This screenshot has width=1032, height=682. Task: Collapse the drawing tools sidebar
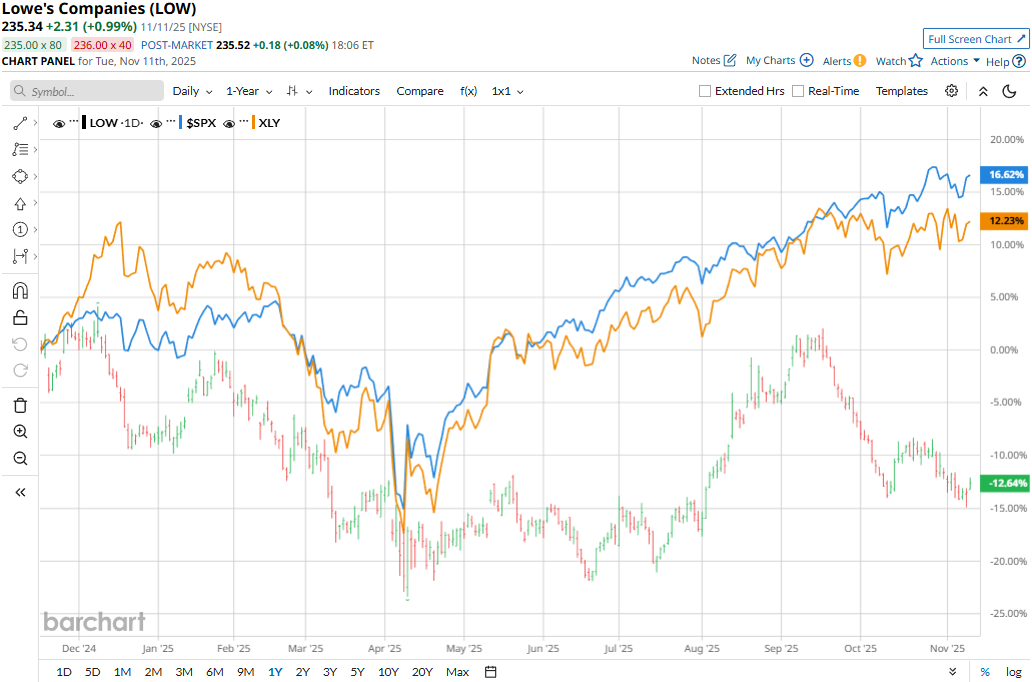[20, 492]
